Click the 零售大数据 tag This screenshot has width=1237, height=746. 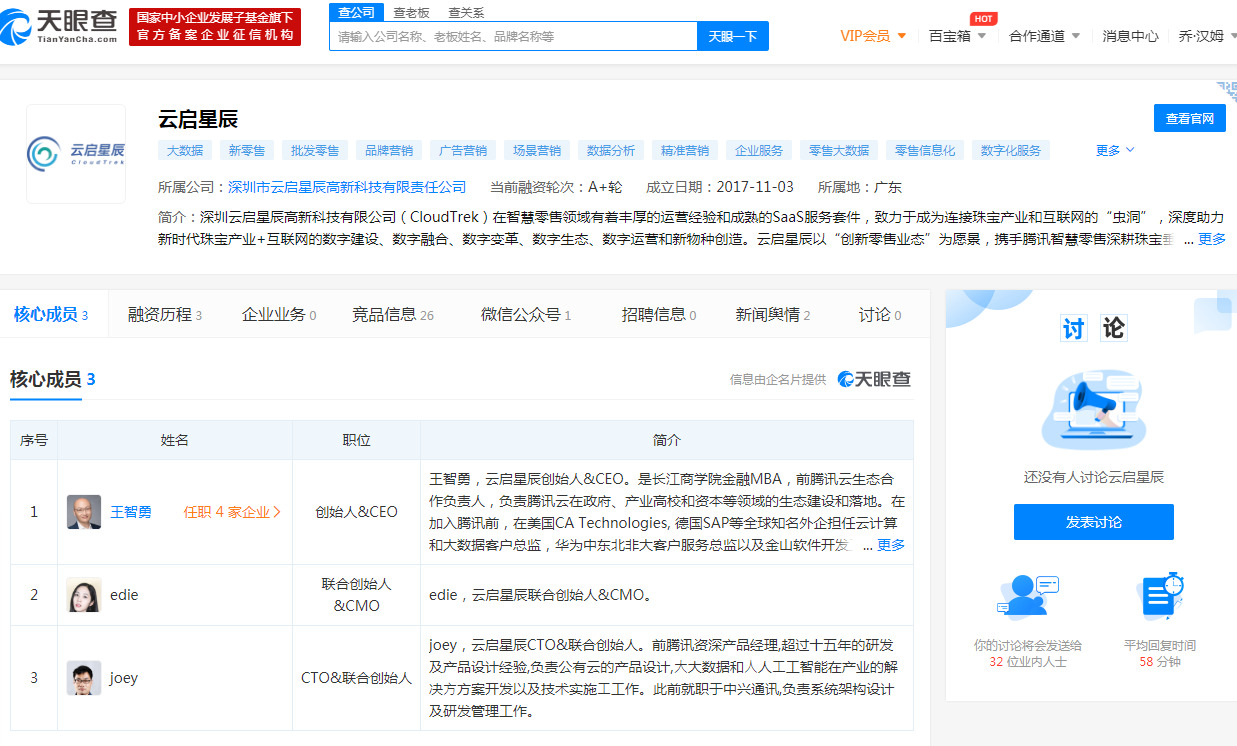pos(839,151)
